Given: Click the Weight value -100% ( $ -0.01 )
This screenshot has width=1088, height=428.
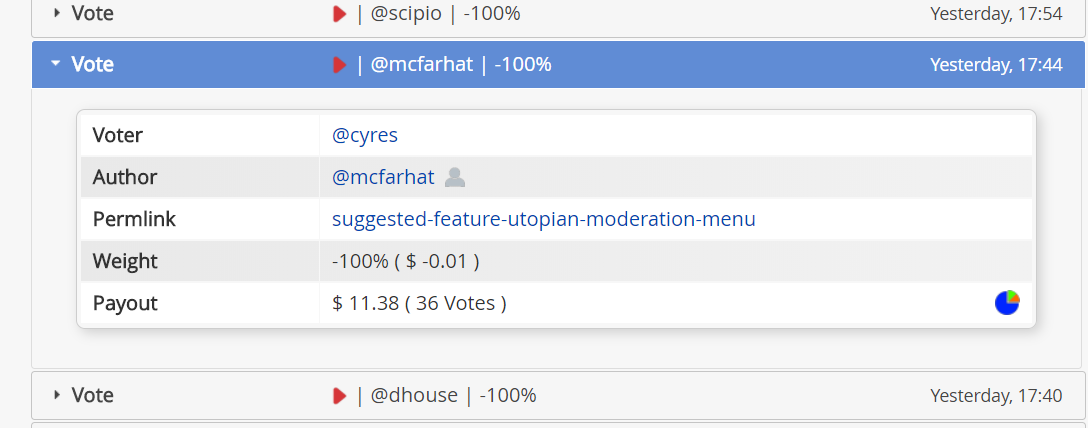Looking at the screenshot, I should [406, 262].
